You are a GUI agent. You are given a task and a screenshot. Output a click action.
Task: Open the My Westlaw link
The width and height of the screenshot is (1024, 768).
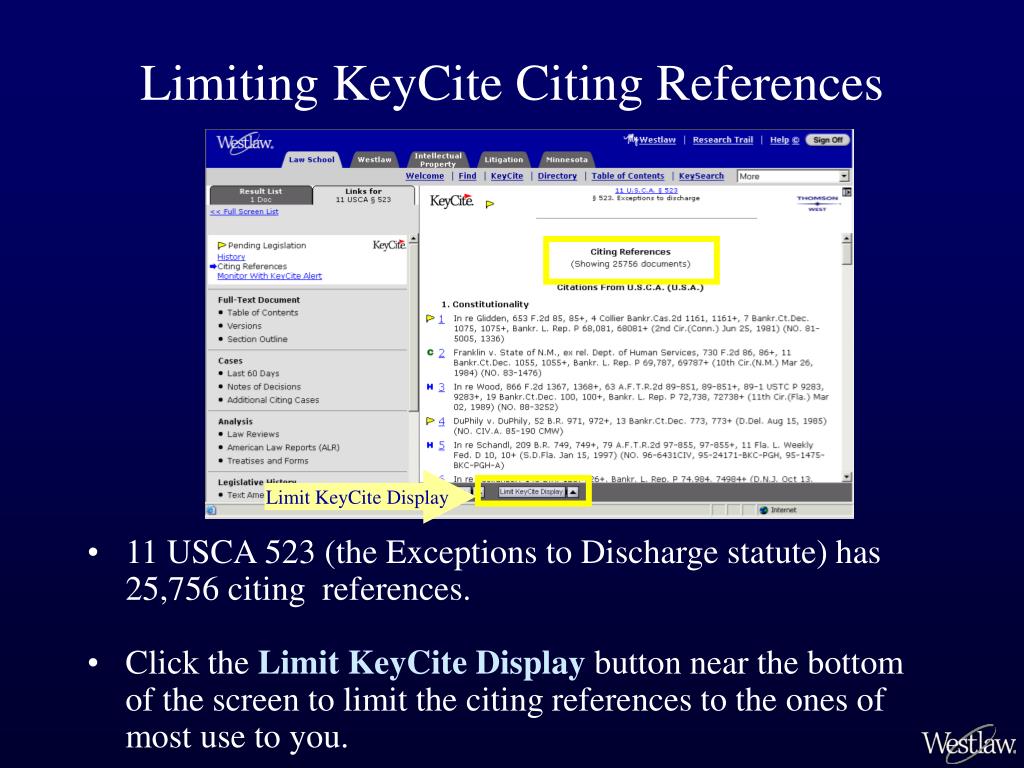click(650, 140)
